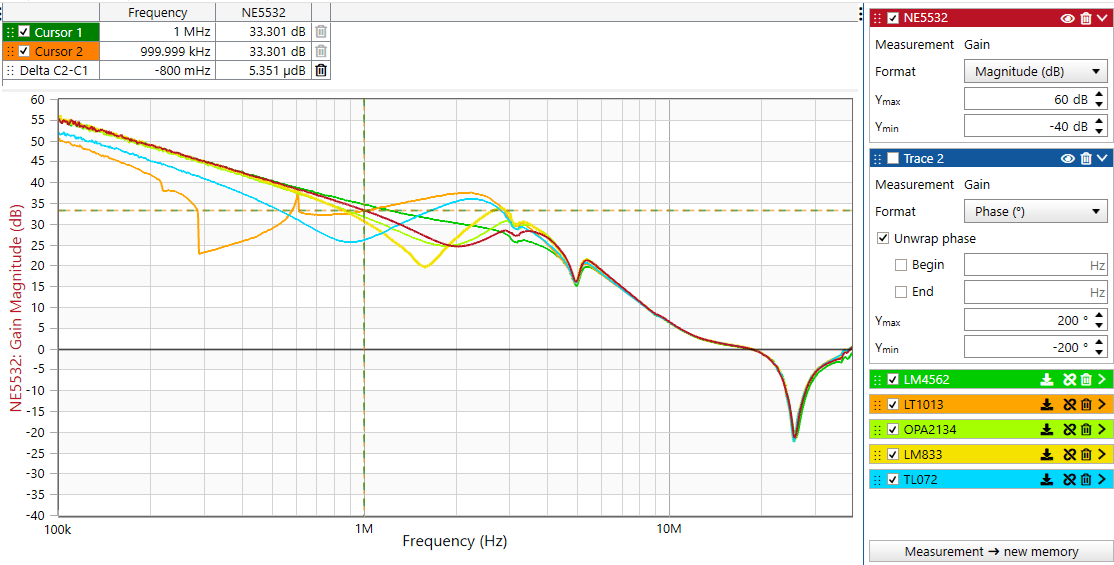The width and height of the screenshot is (1114, 565).
Task: Expand the OPA2134 memory settings
Action: pyautogui.click(x=1102, y=430)
